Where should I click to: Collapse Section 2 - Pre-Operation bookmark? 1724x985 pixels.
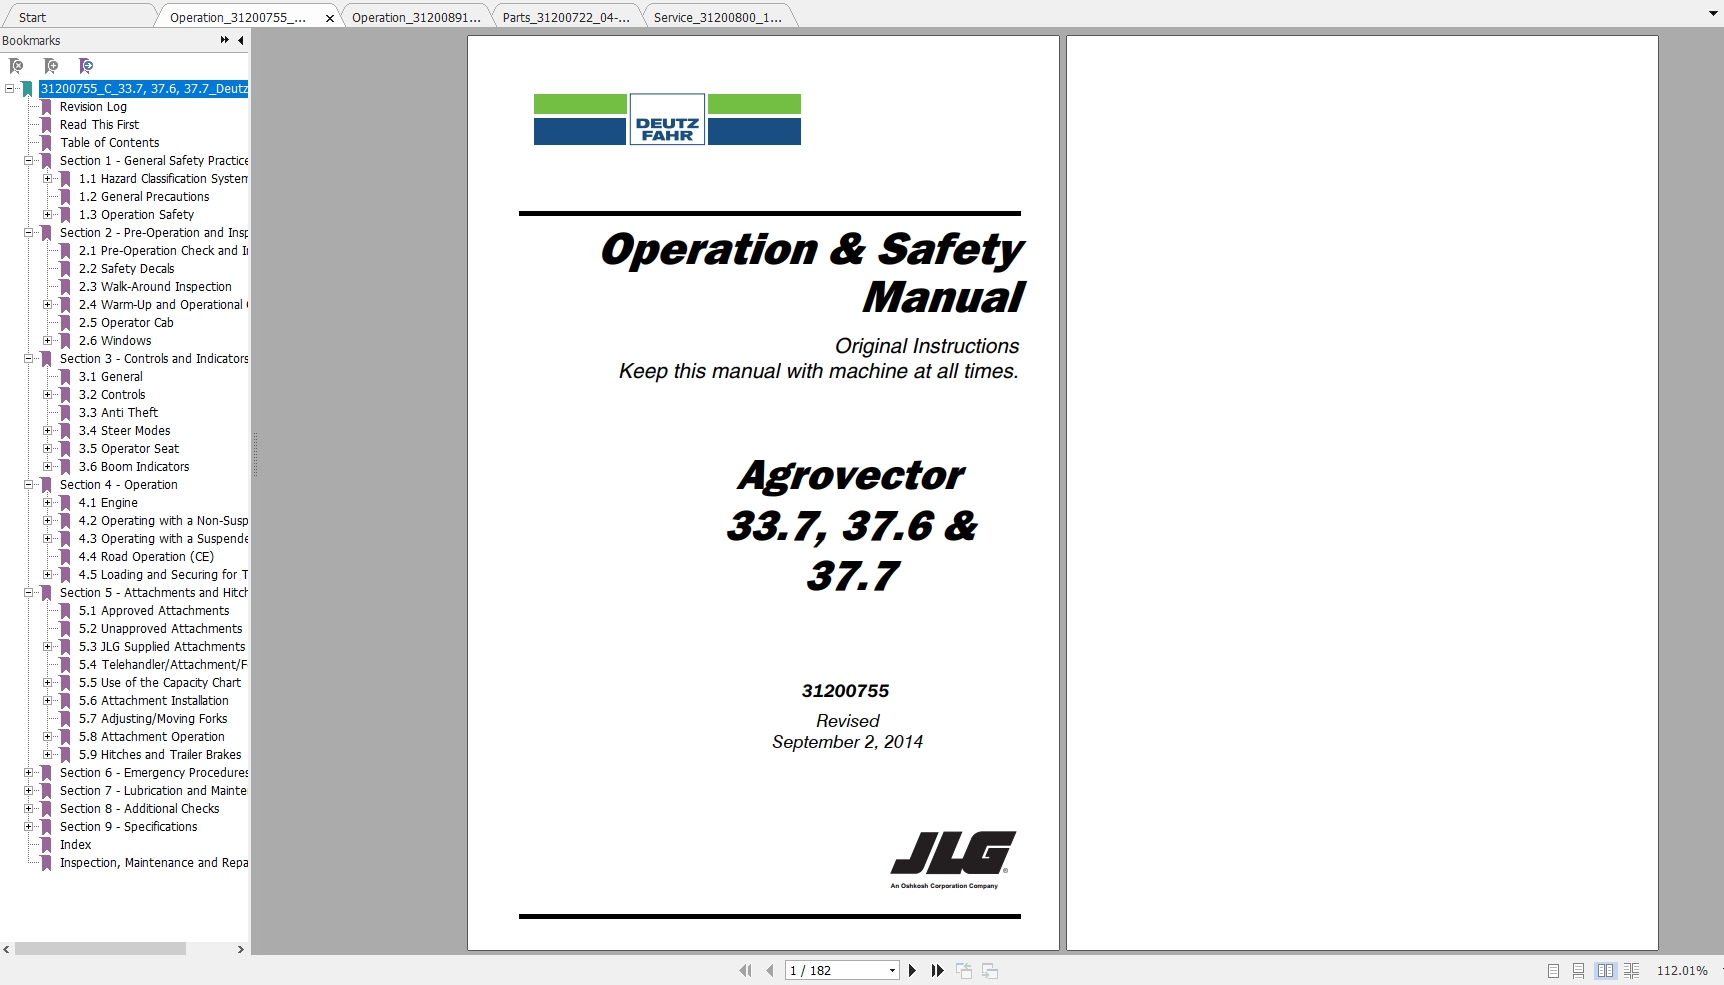pos(29,232)
